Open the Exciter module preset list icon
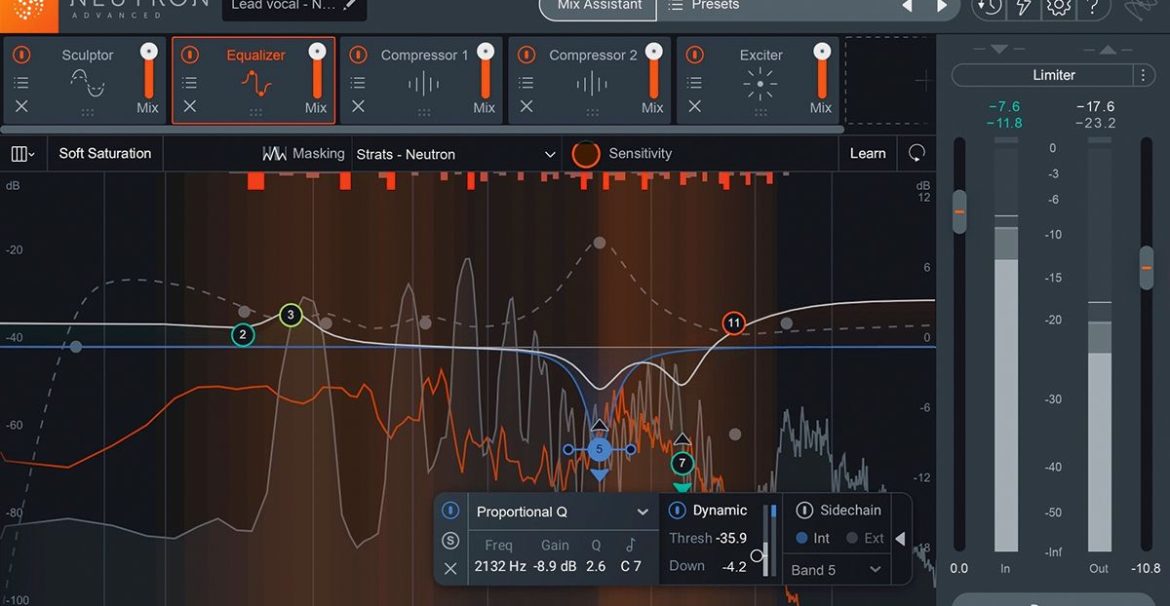This screenshot has height=606, width=1170. pos(695,82)
